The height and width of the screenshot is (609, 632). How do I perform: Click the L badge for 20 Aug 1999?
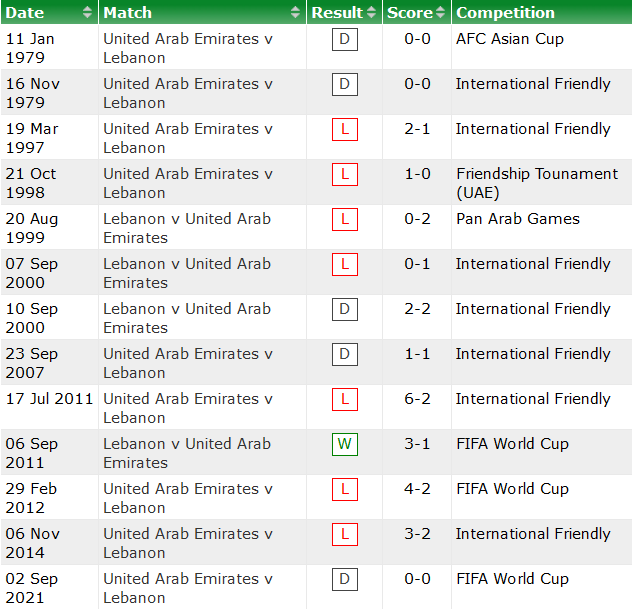(x=345, y=219)
